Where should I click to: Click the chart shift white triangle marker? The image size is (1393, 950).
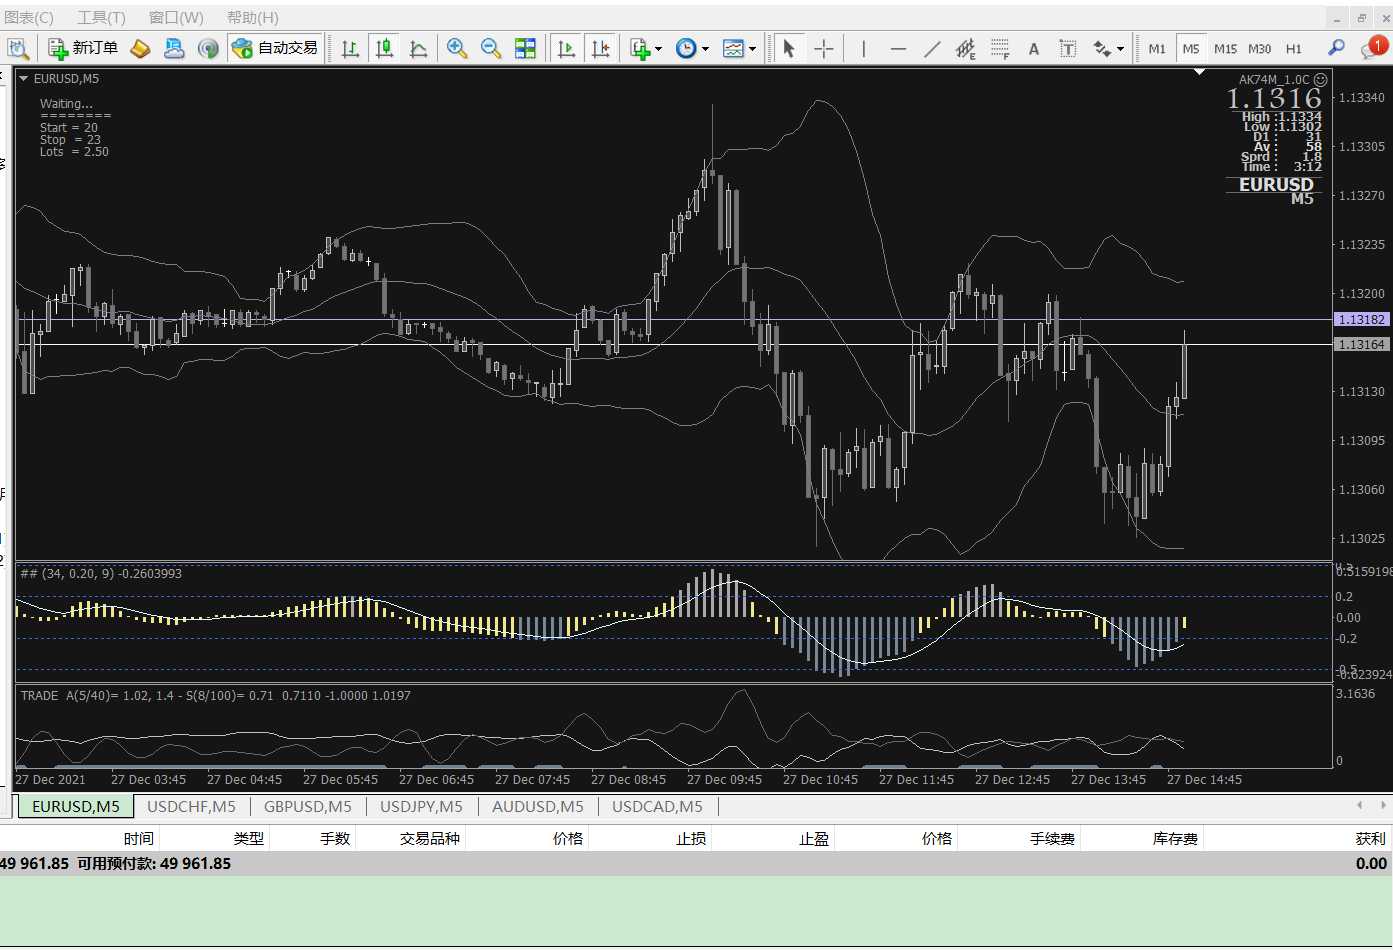pos(1199,72)
